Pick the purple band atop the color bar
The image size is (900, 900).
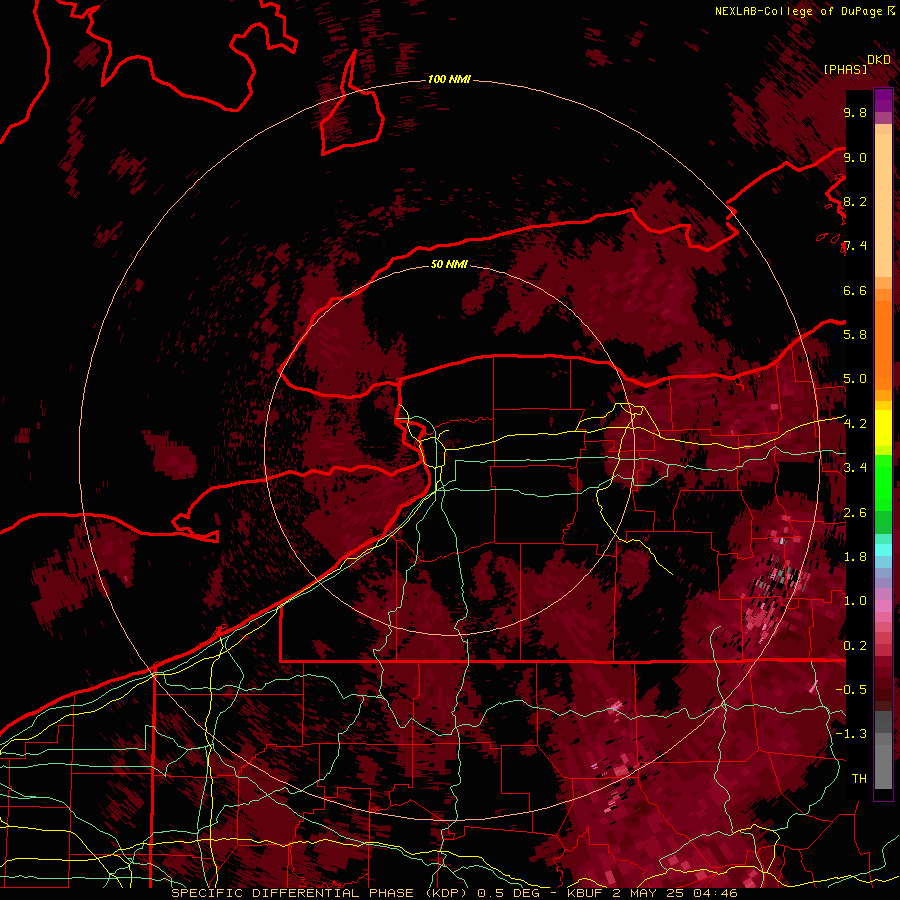pyautogui.click(x=883, y=100)
